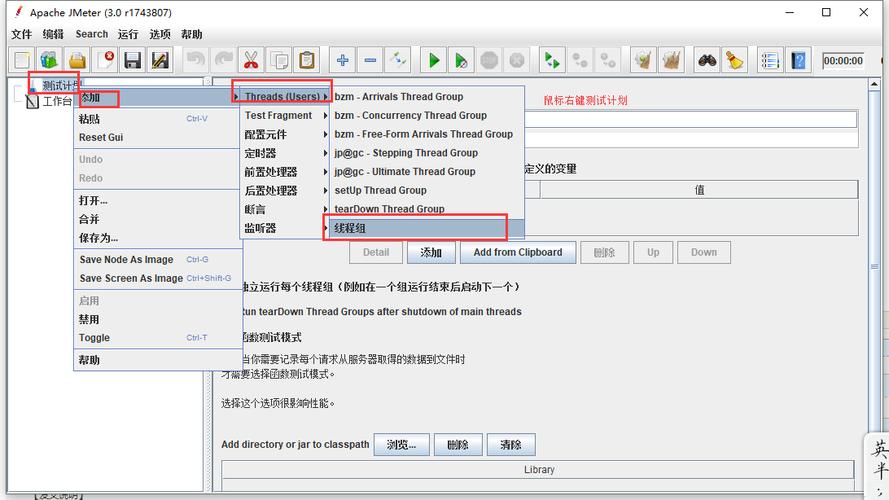Click the Help question mark toolbar icon
The height and width of the screenshot is (500, 889).
(798, 60)
